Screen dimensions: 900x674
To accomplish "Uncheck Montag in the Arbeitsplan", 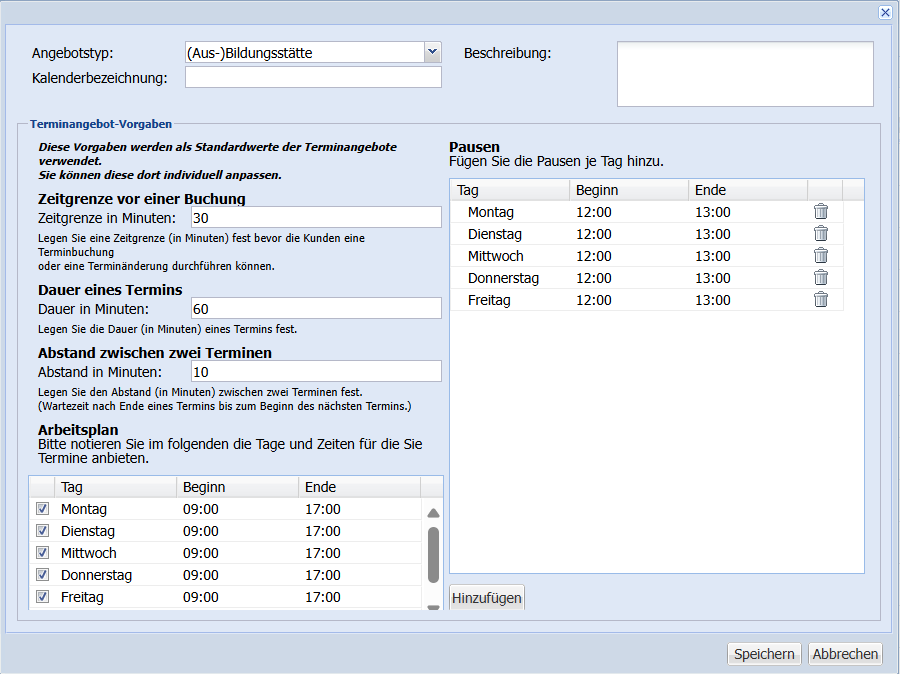I will point(42,509).
